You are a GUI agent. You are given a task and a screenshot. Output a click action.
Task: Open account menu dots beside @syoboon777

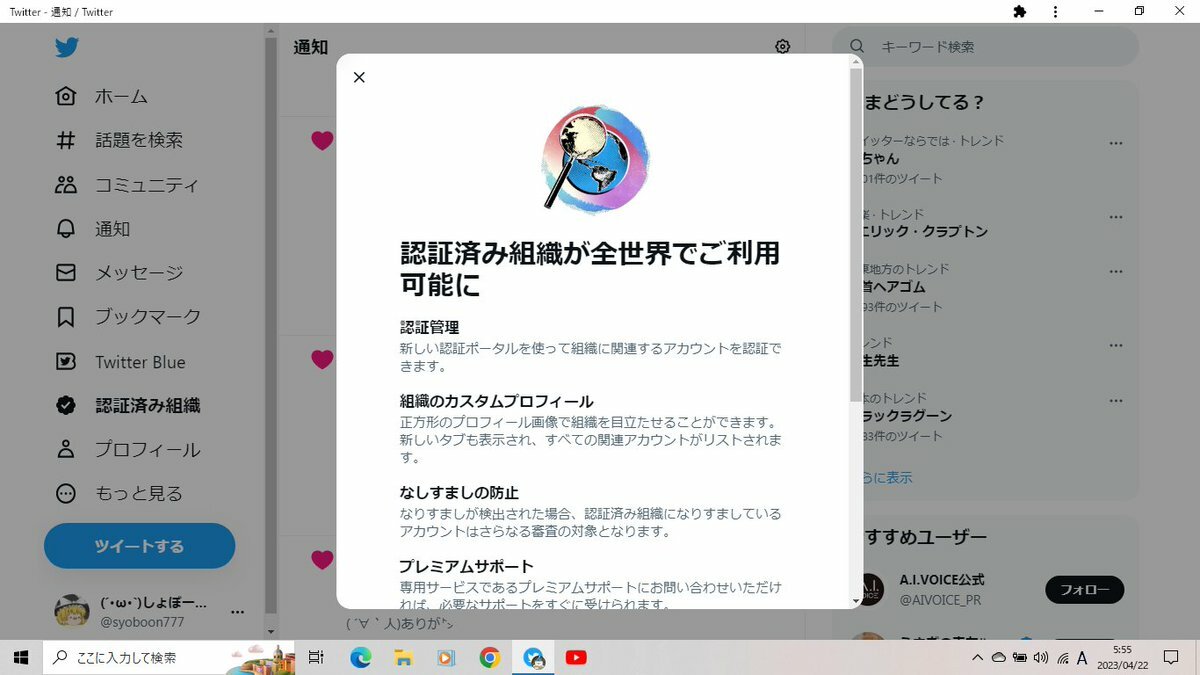point(237,612)
